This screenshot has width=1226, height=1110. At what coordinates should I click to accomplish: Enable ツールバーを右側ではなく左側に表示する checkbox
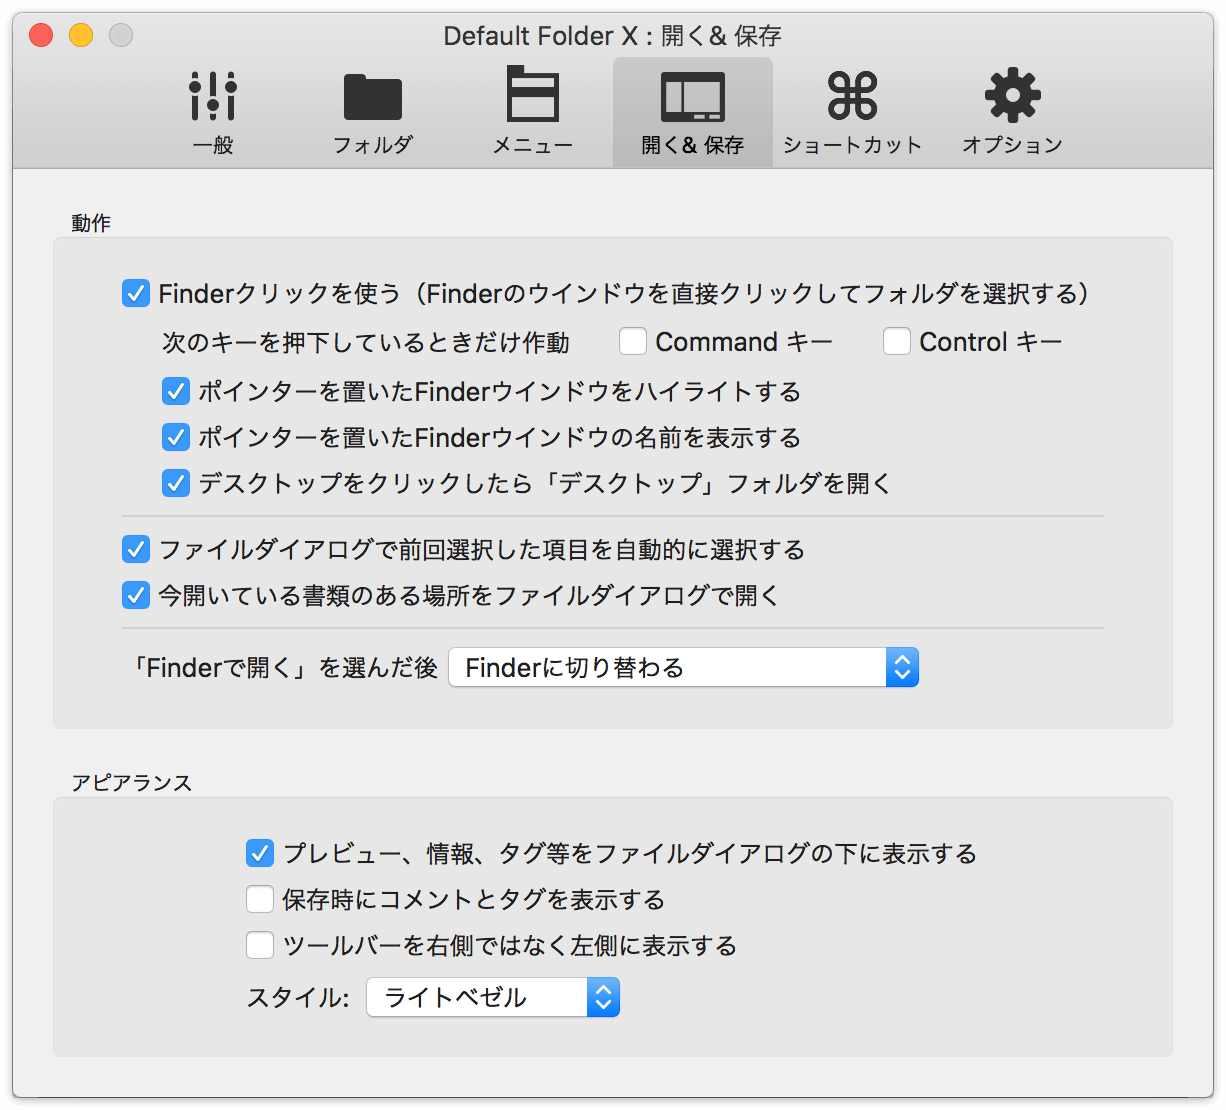coord(260,945)
